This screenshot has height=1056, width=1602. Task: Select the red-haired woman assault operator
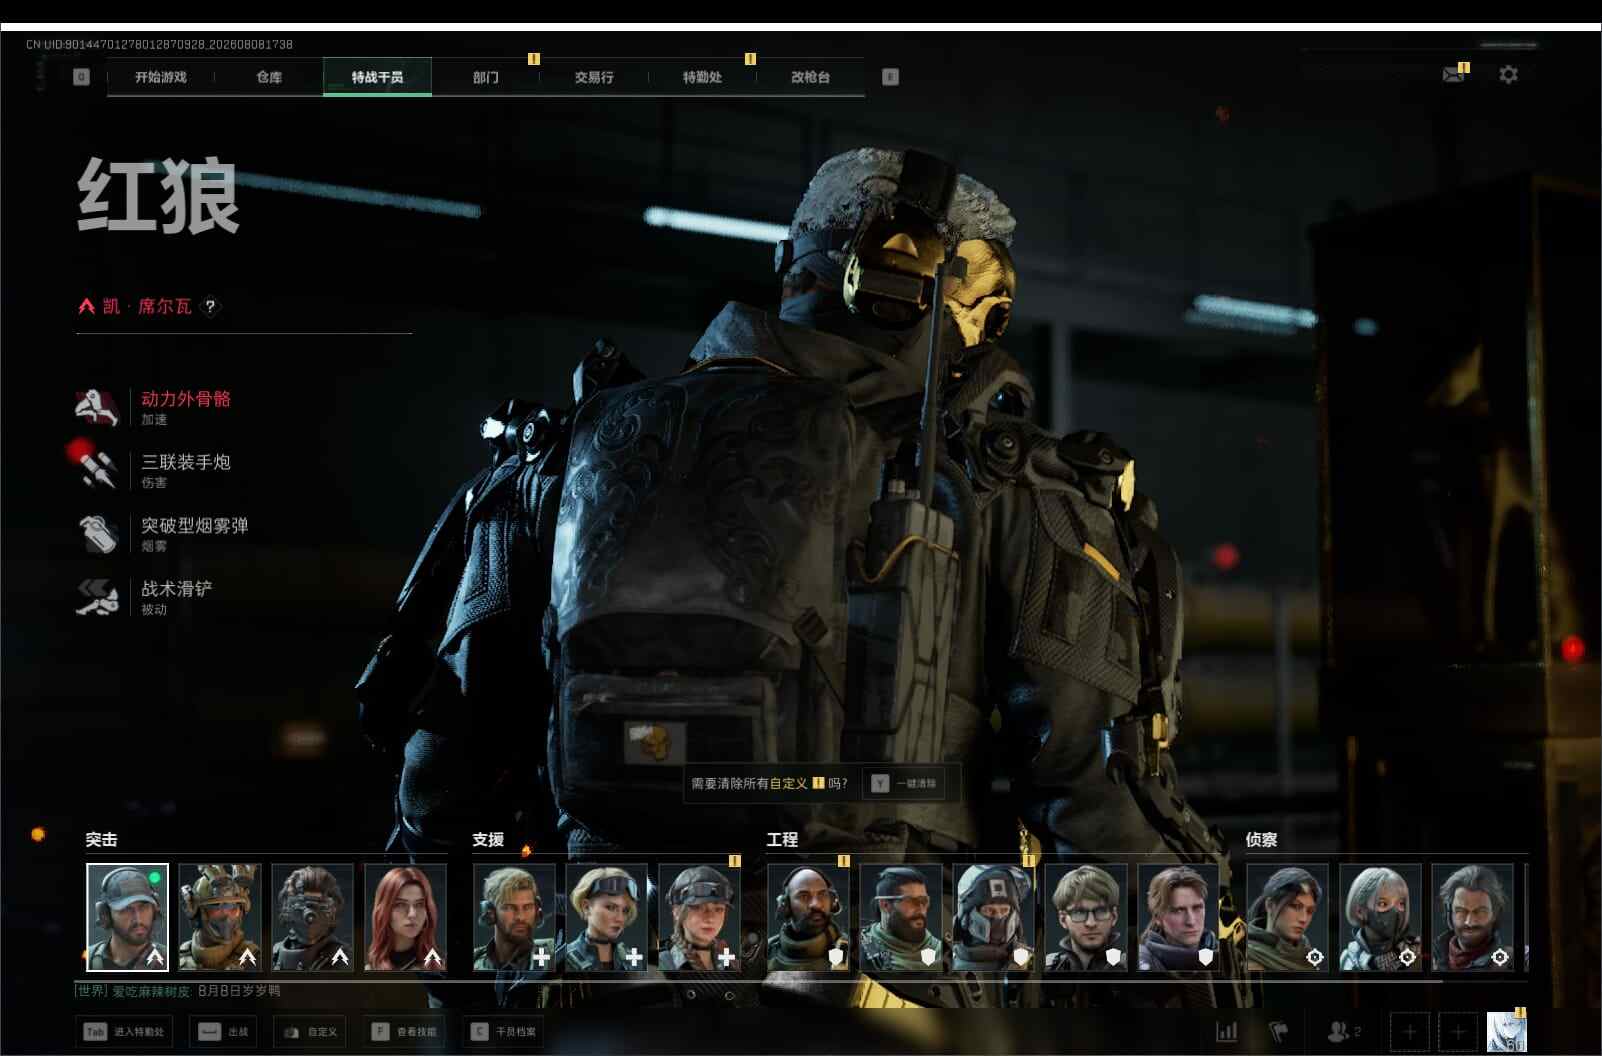click(405, 917)
